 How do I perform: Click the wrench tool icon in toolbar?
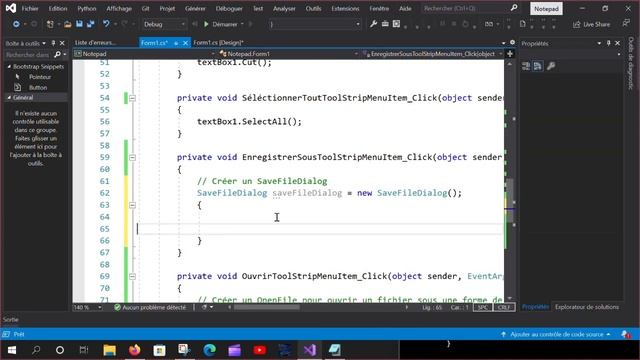click(373, 24)
